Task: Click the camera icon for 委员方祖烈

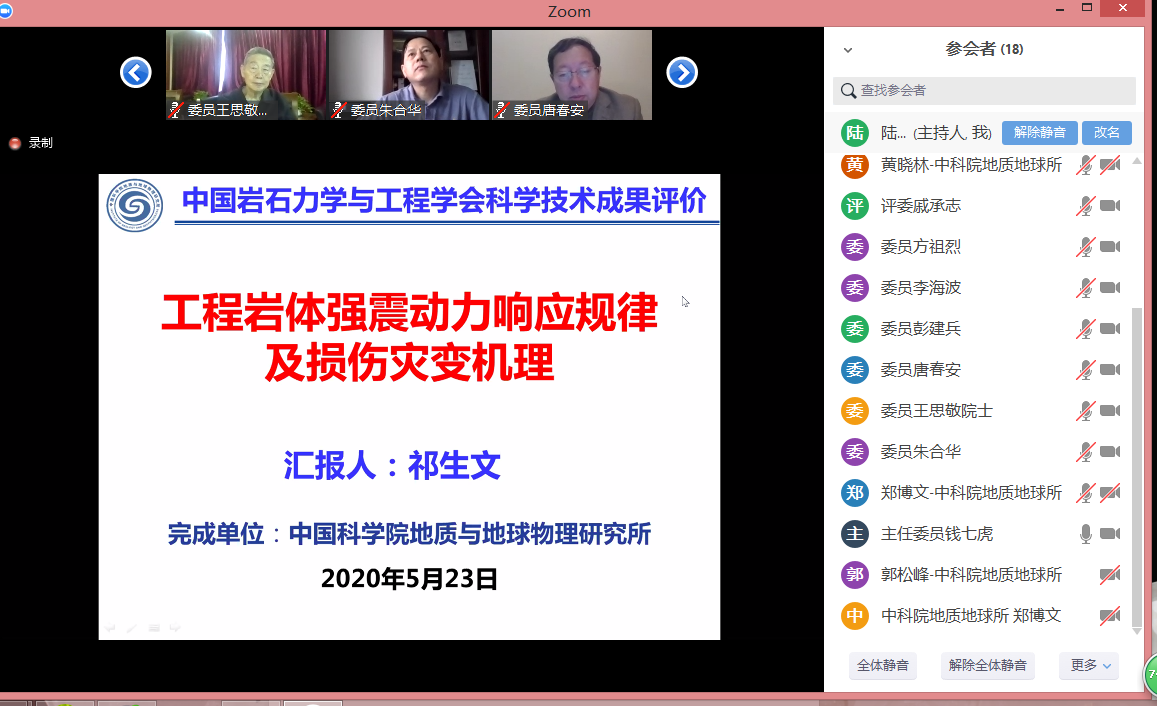Action: click(1110, 247)
